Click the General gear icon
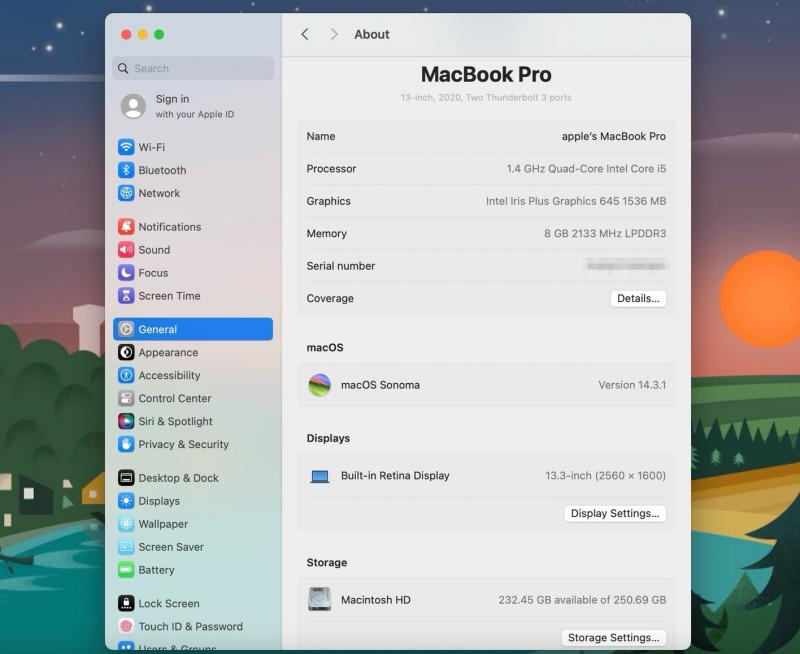Image resolution: width=800 pixels, height=654 pixels. 126,329
